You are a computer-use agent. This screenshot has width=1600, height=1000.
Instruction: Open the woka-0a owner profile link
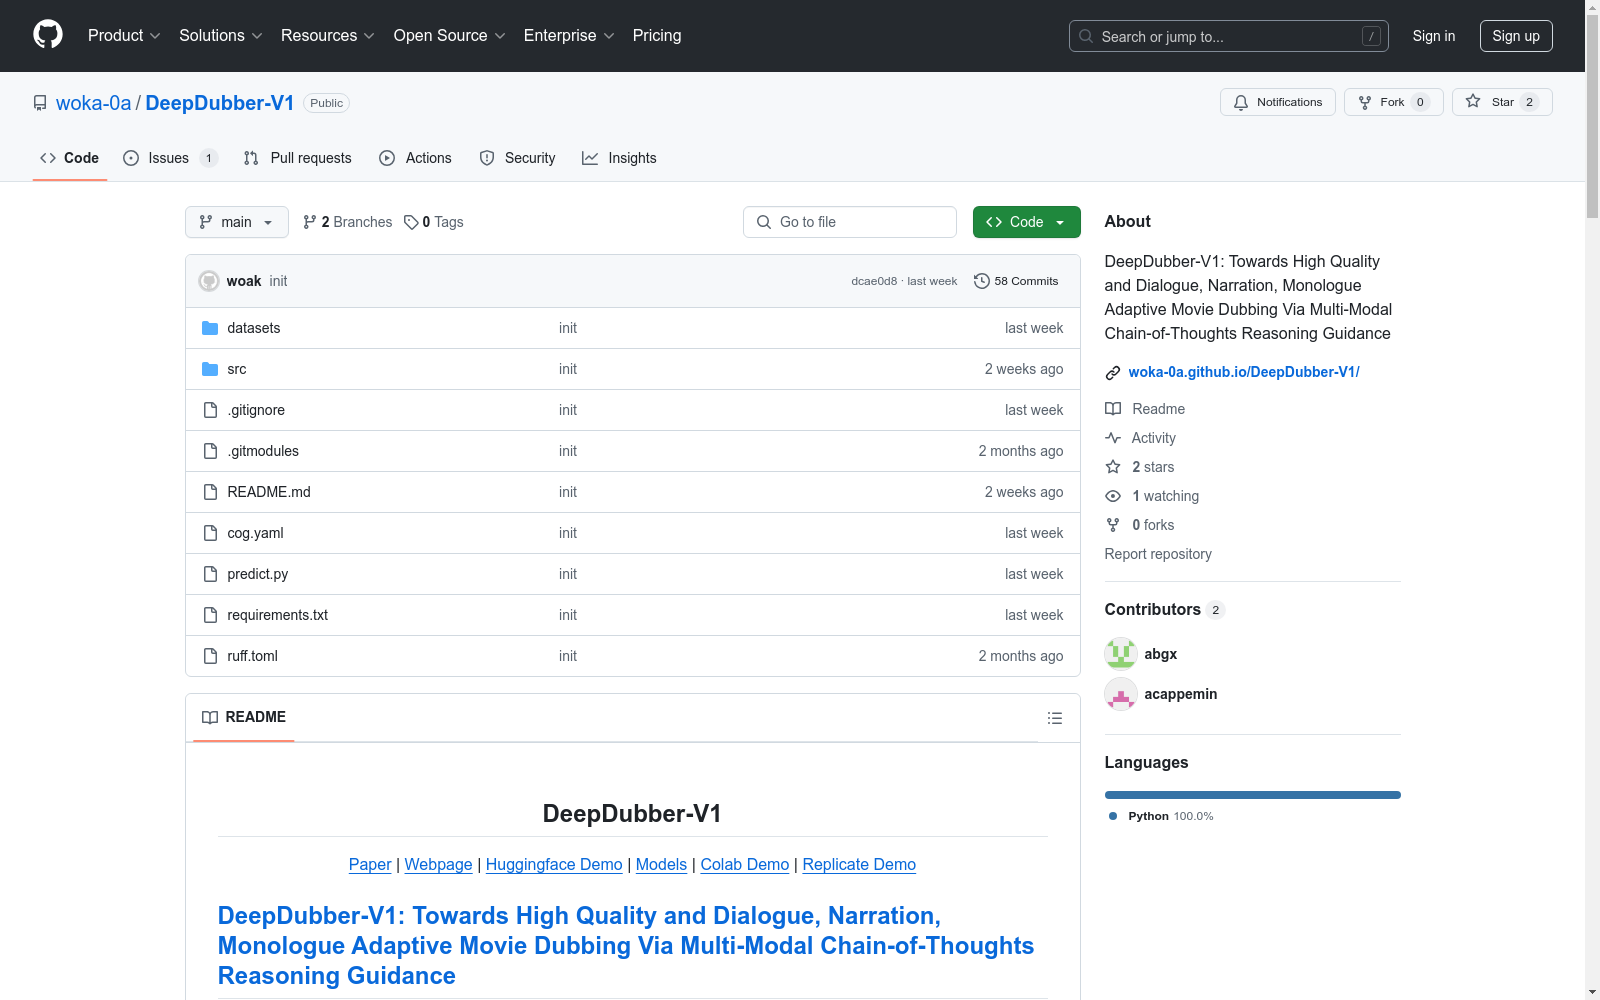[93, 103]
